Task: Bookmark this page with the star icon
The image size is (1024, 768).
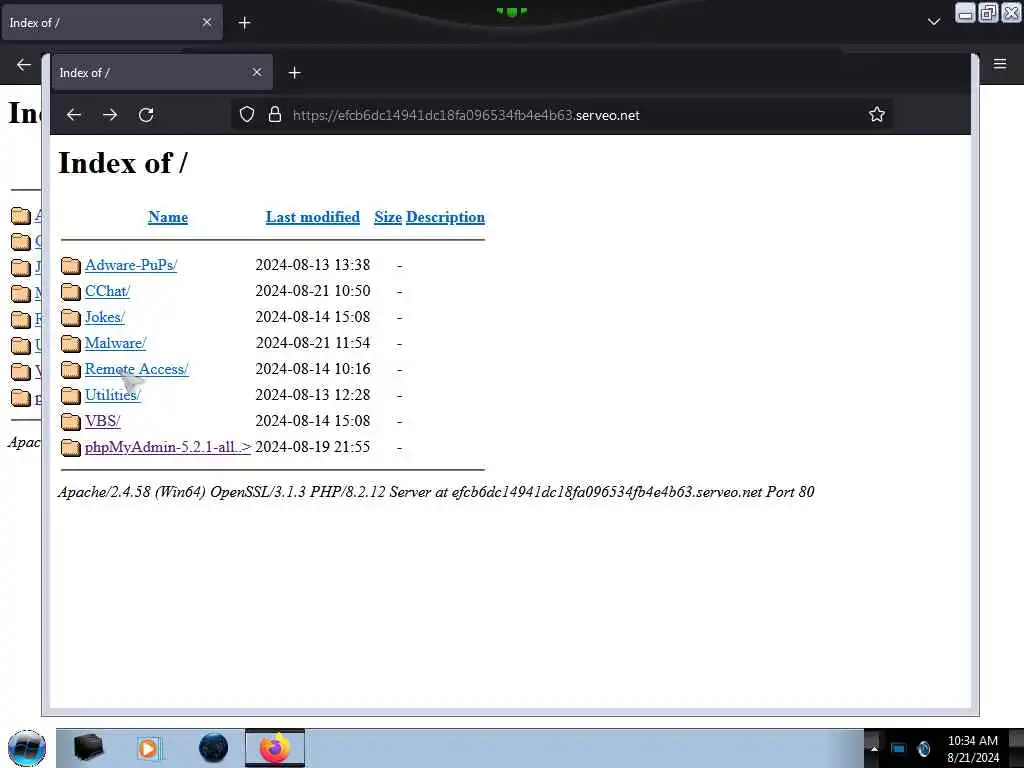Action: pyautogui.click(x=876, y=115)
